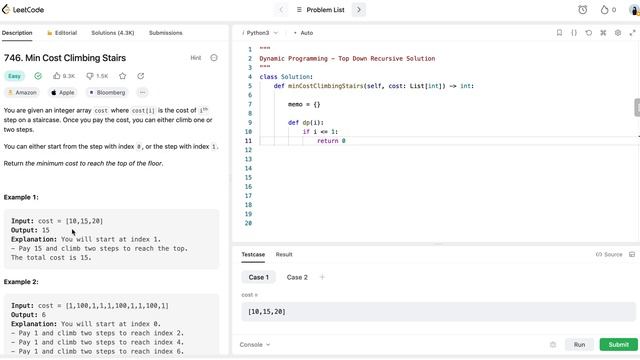This screenshot has height=360, width=640.
Task: Submit the solution
Action: 618,344
